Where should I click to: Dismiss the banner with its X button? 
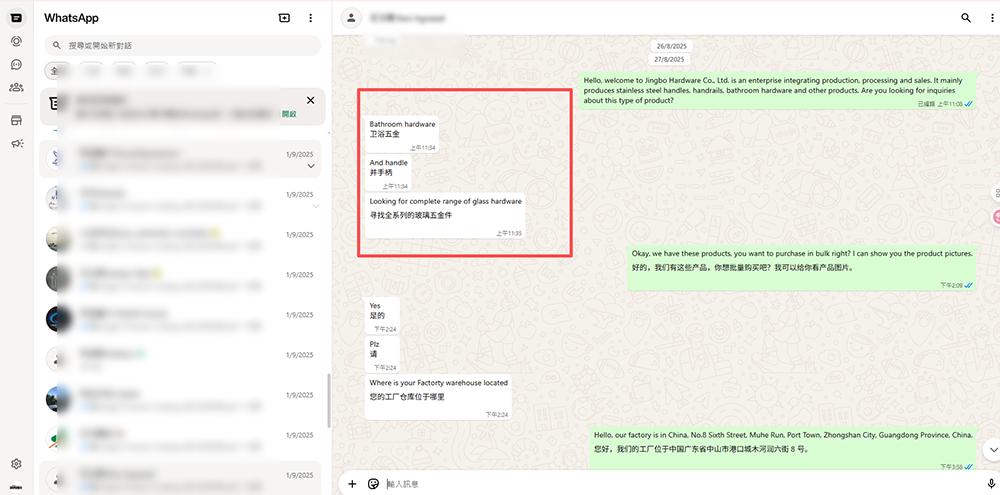click(311, 100)
